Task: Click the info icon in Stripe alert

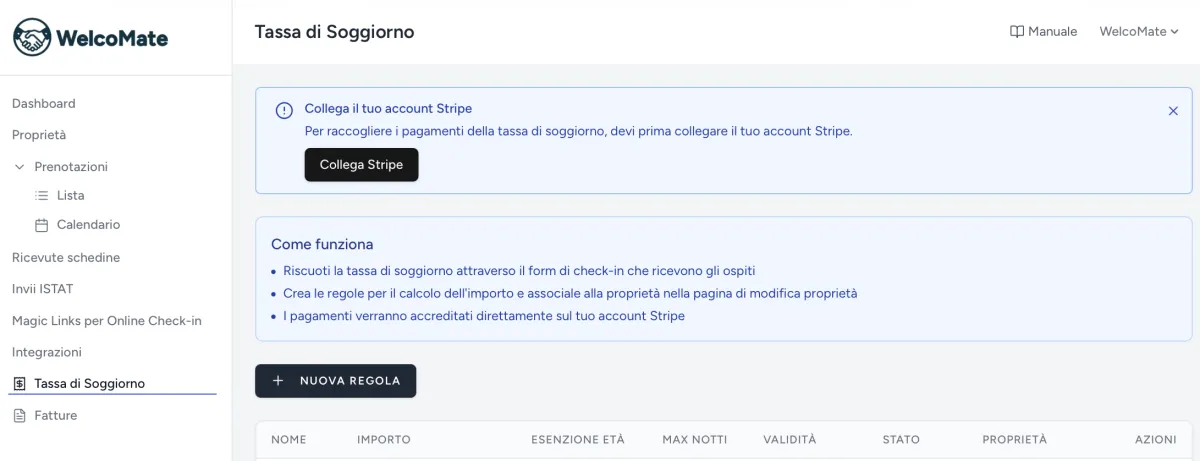Action: [284, 110]
